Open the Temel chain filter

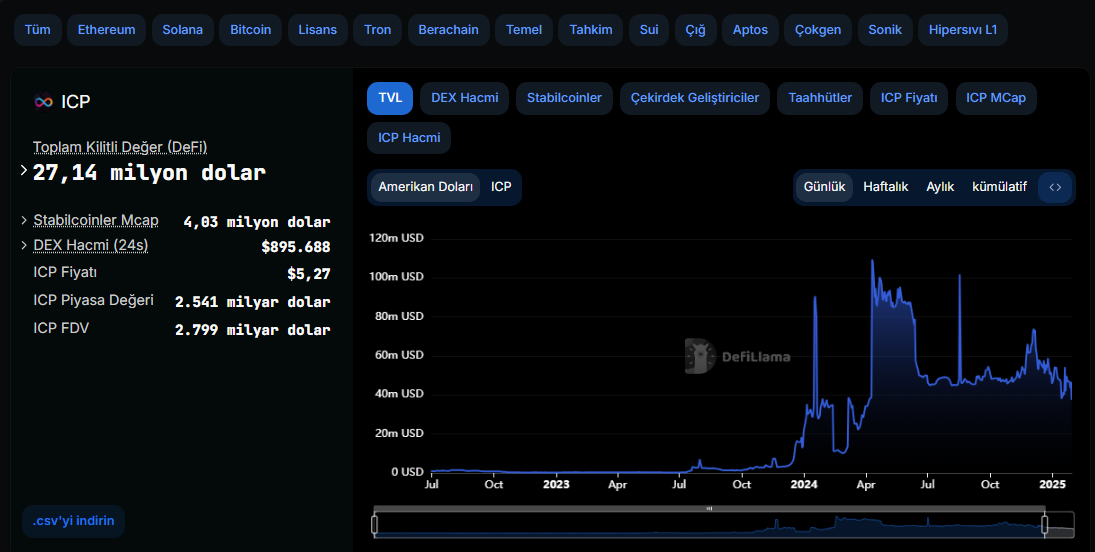524,30
